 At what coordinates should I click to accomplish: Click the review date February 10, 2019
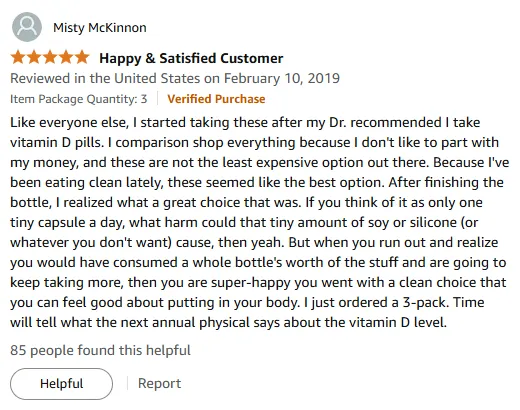click(x=282, y=79)
